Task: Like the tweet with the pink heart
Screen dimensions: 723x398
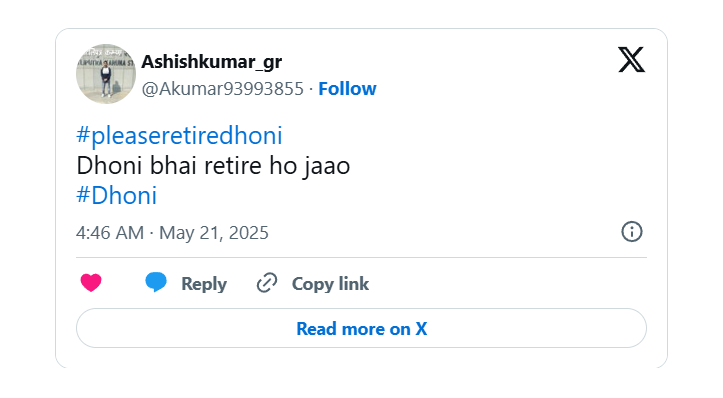Action: (91, 283)
